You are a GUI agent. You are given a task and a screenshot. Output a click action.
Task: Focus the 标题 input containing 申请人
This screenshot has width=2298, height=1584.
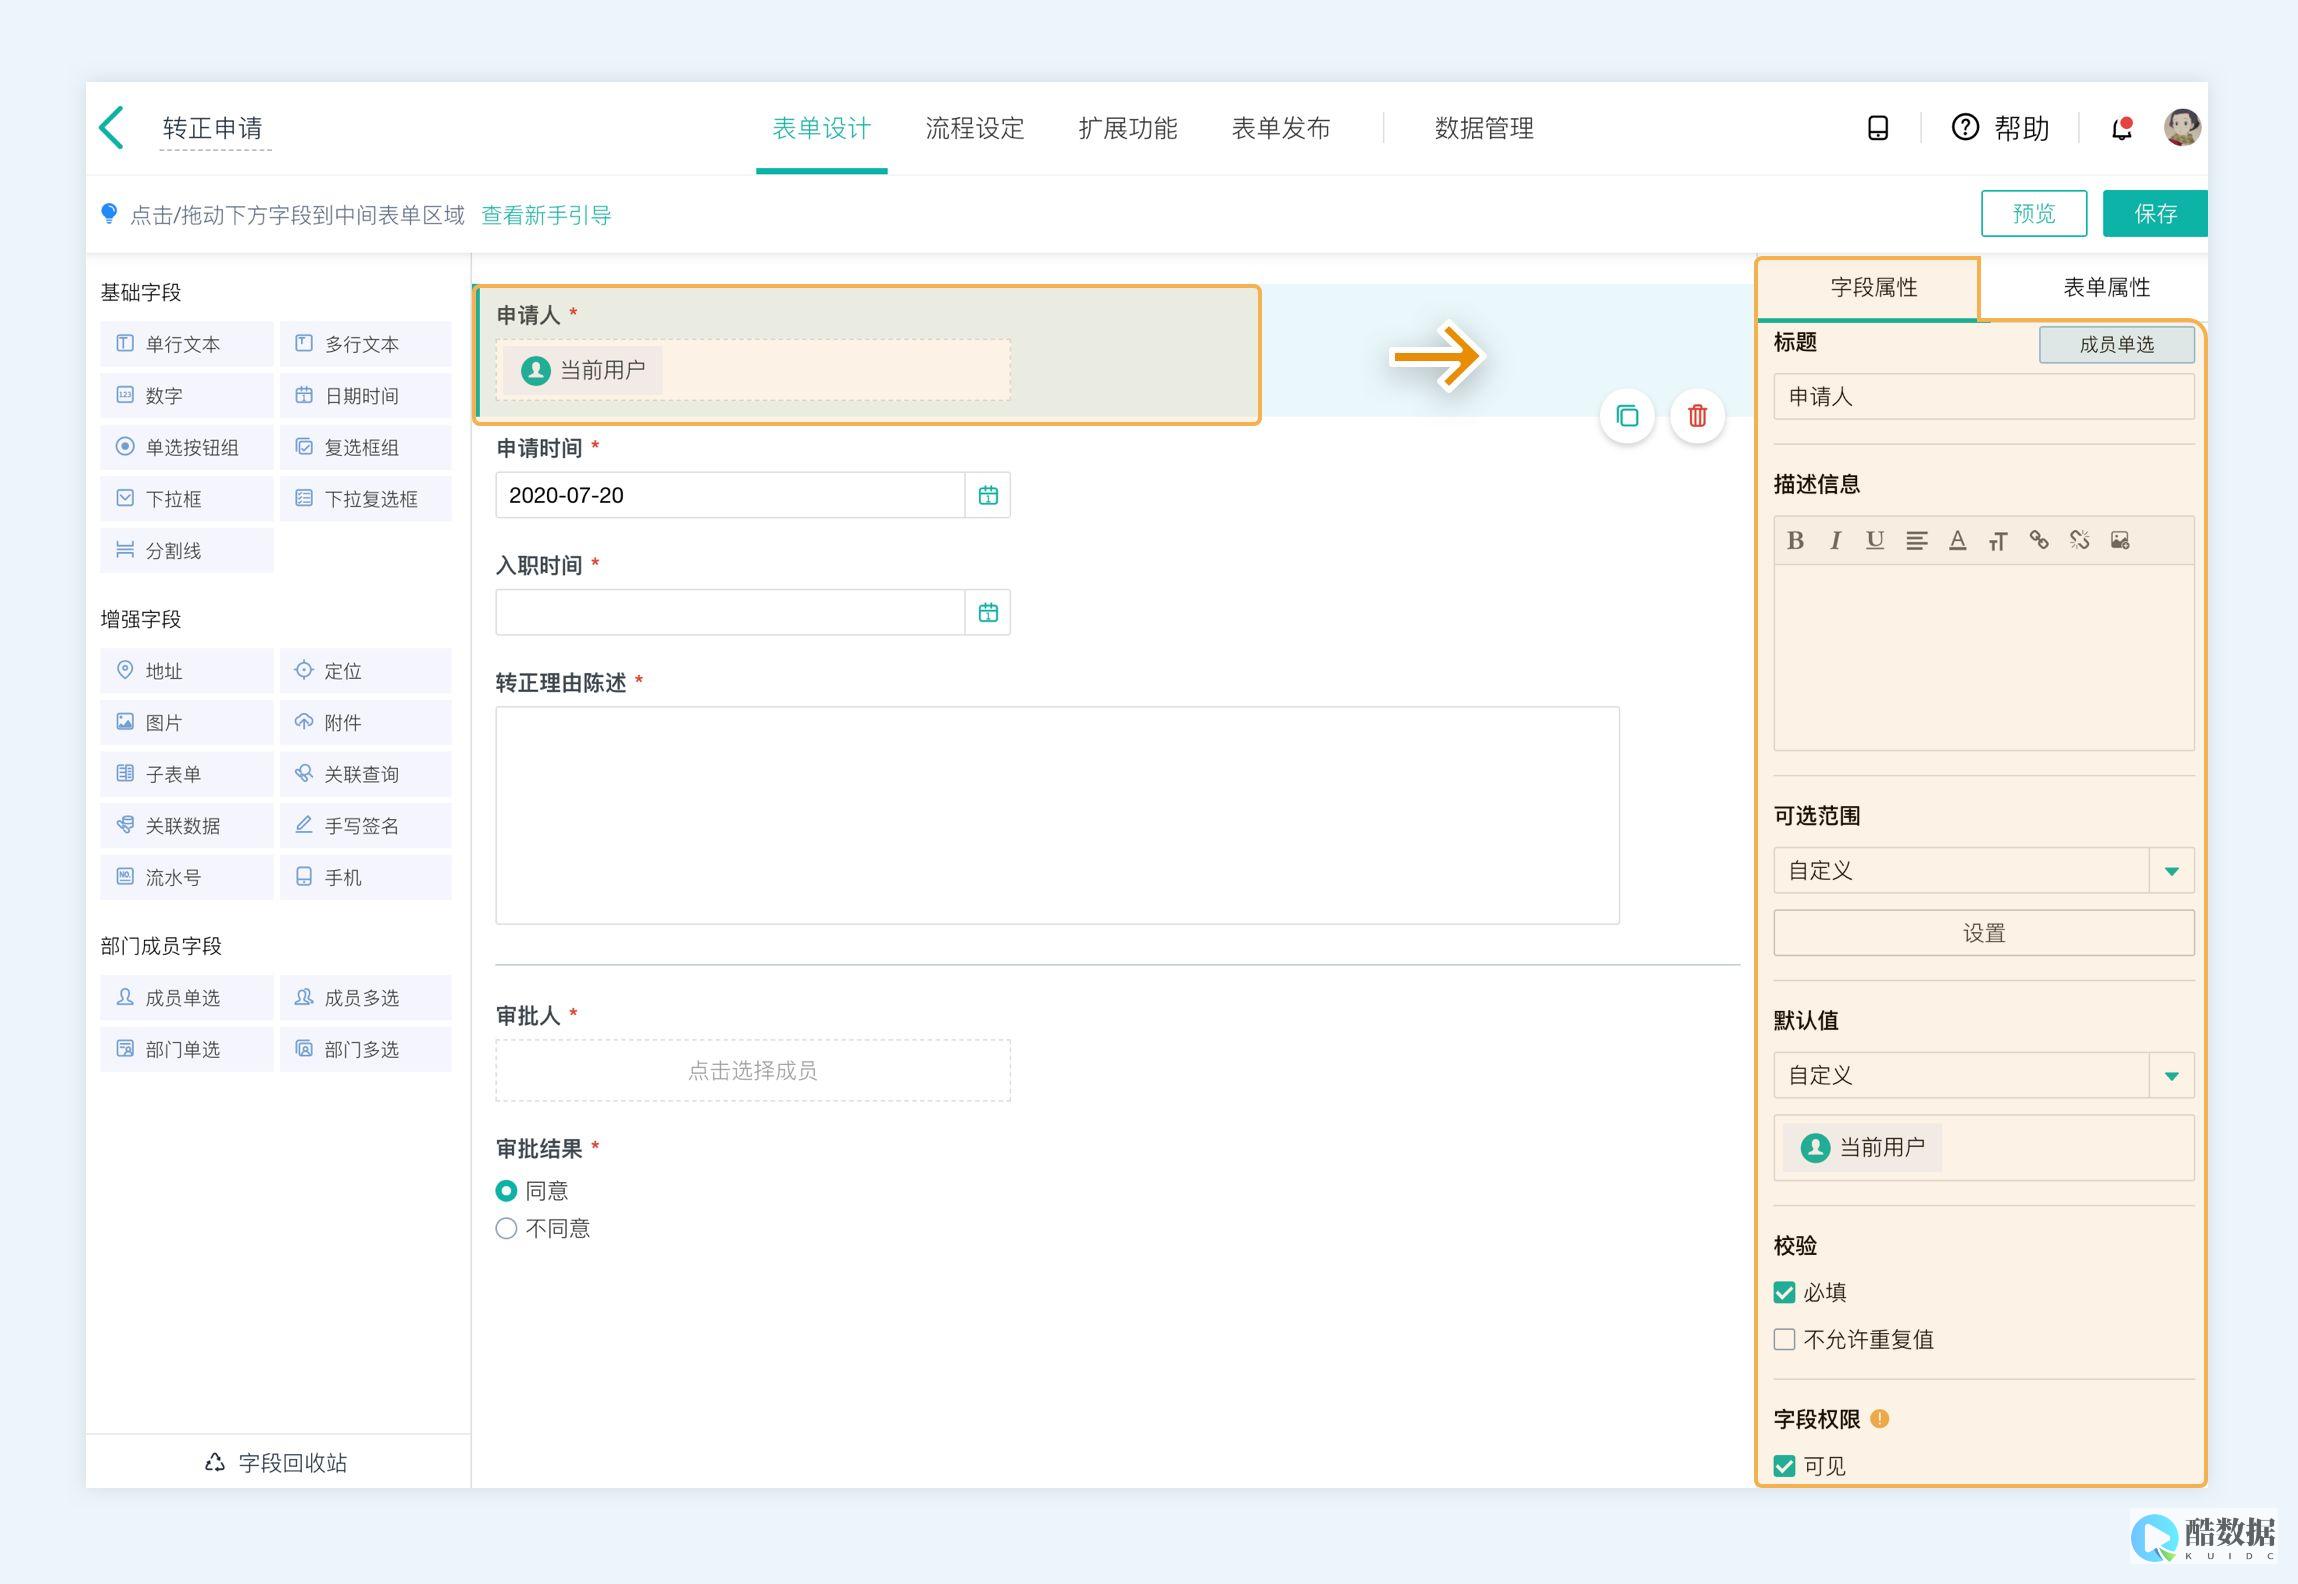tap(1983, 397)
